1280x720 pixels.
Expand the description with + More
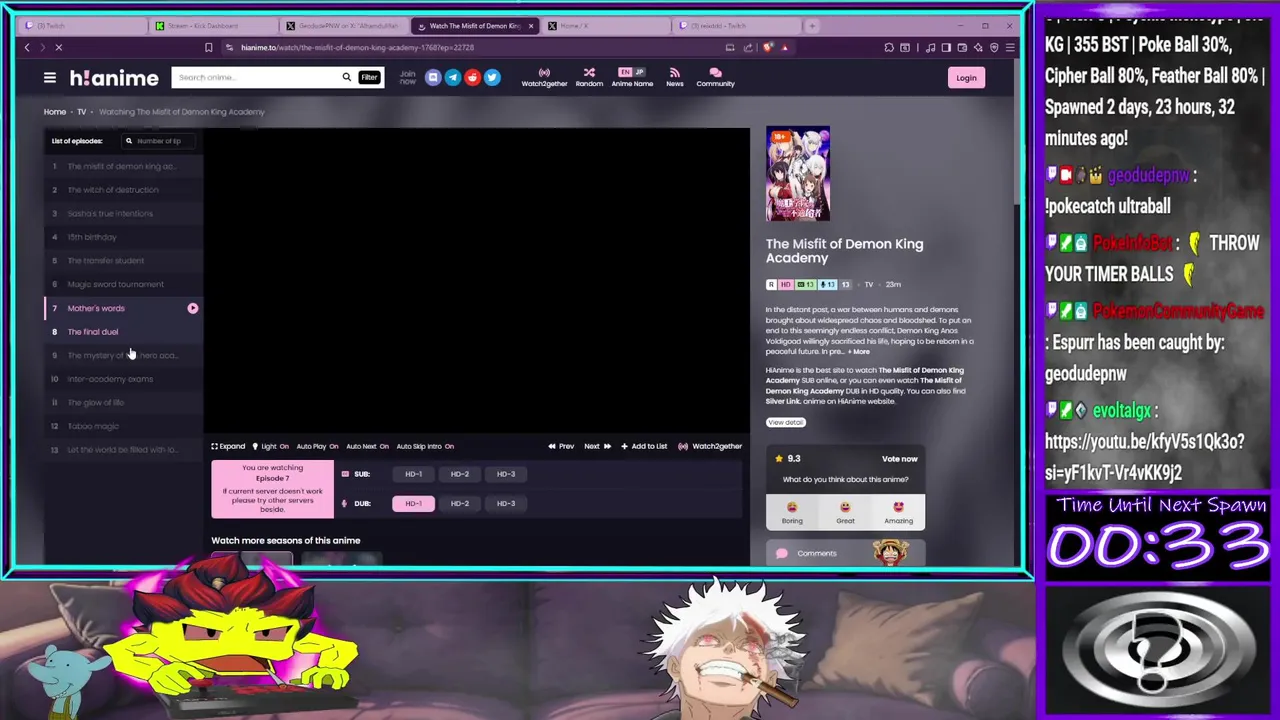(859, 352)
